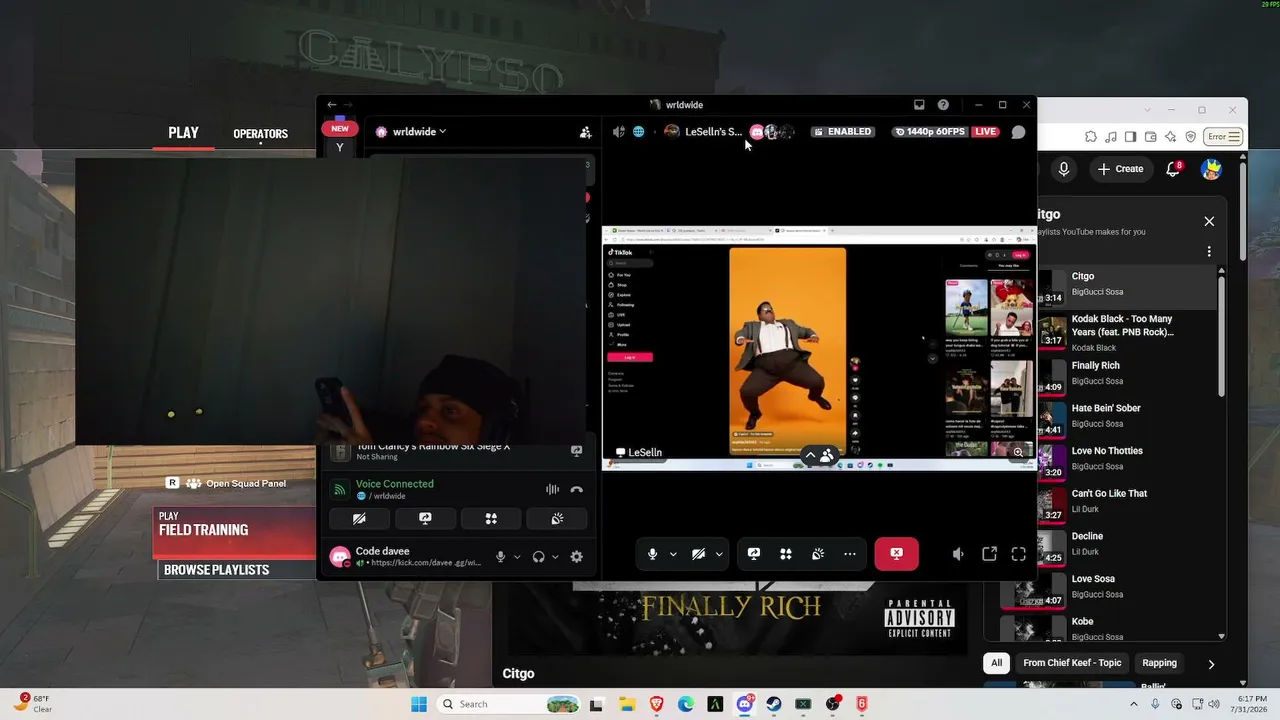Open Squad Panel in the game
Viewport: 1280px width, 720px height.
coord(227,484)
